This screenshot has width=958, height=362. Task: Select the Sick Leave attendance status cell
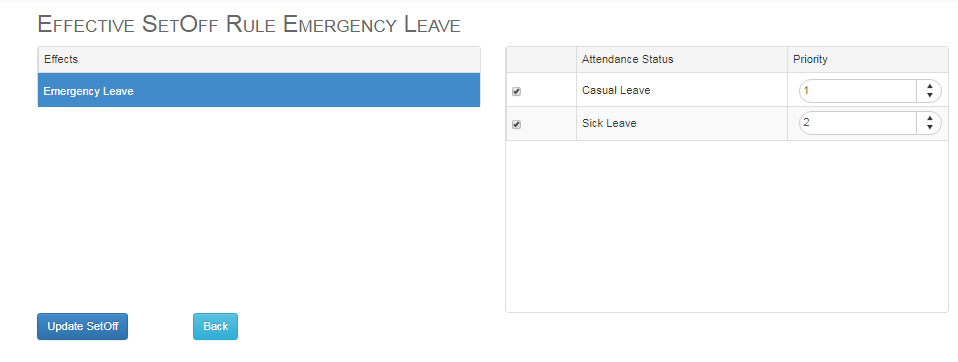(x=682, y=123)
